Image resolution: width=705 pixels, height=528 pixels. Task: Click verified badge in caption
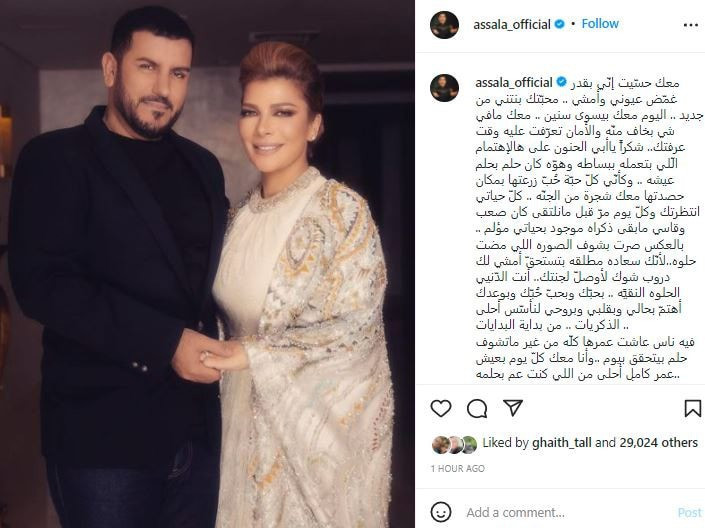pos(561,82)
